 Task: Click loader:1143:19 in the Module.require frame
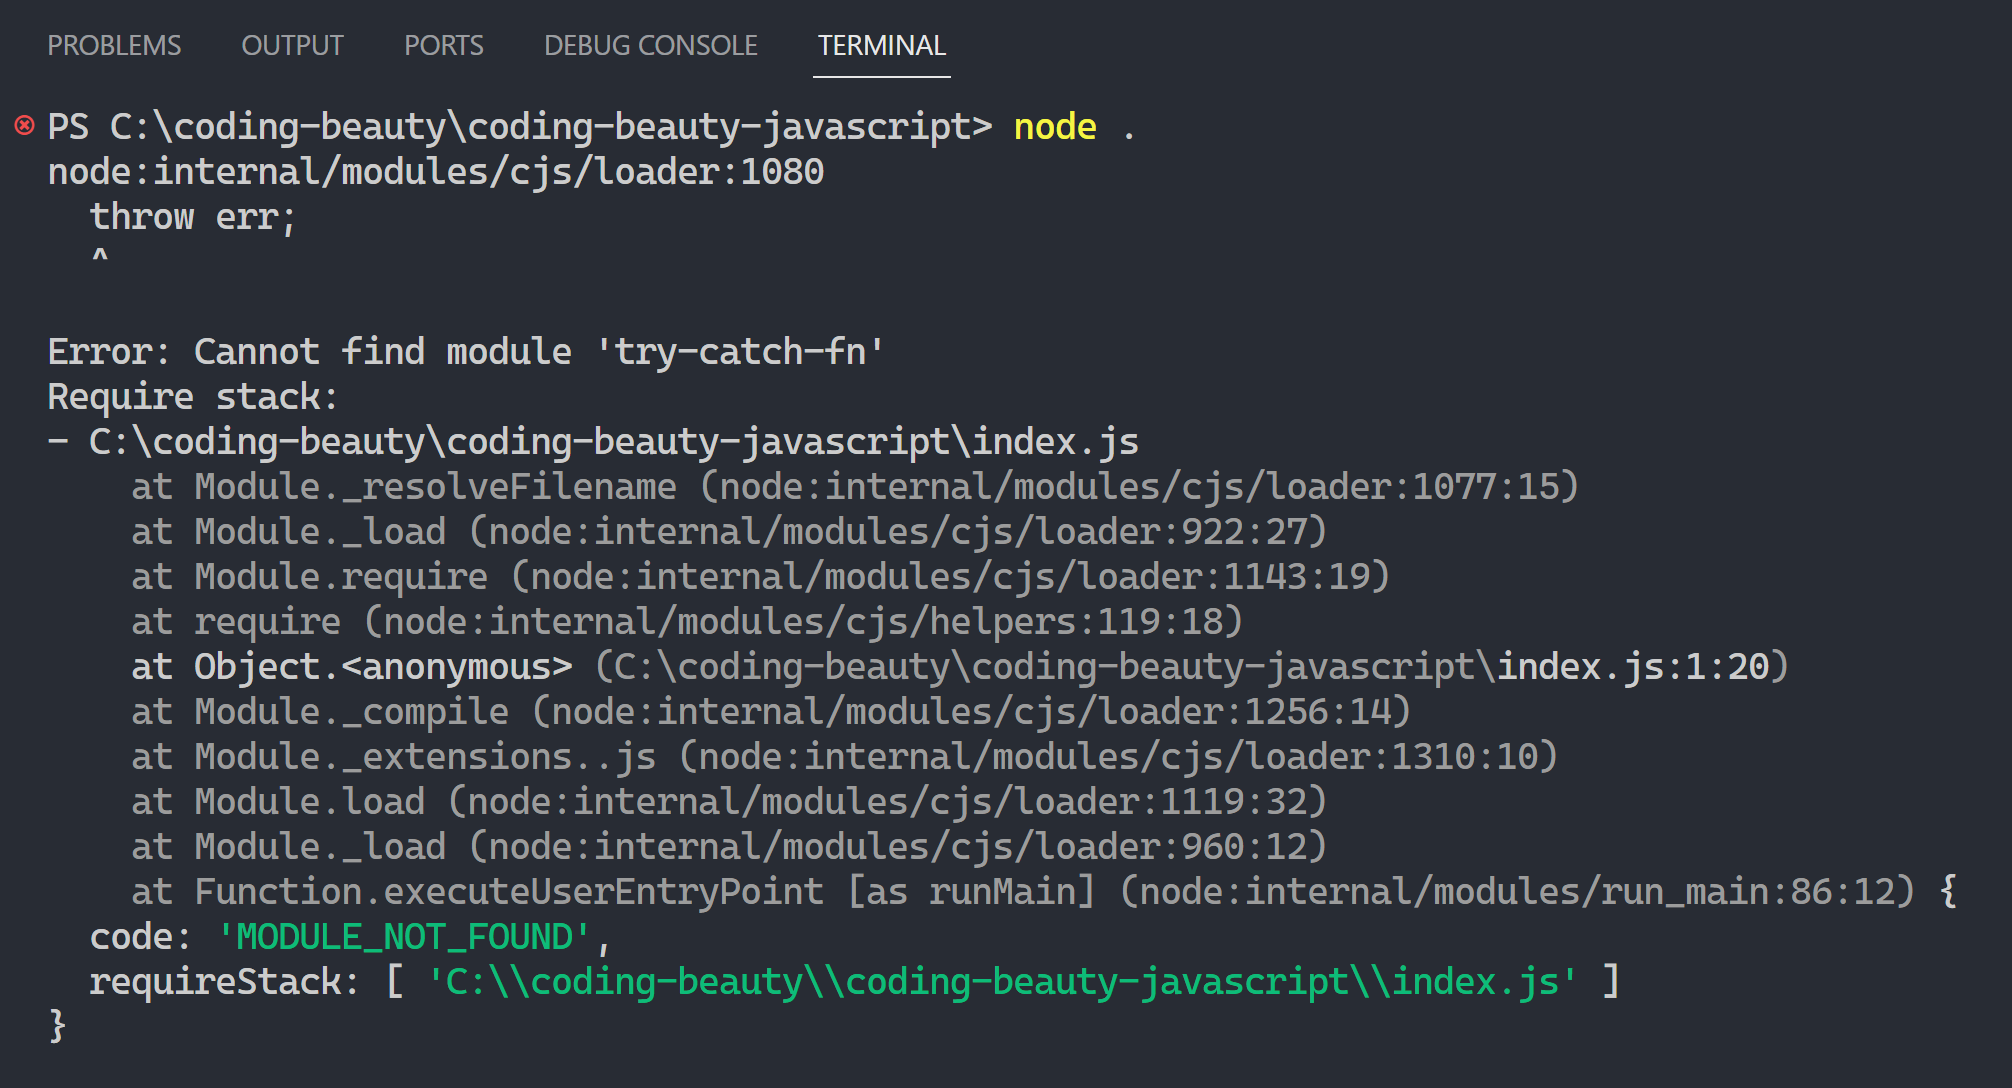pos(950,576)
